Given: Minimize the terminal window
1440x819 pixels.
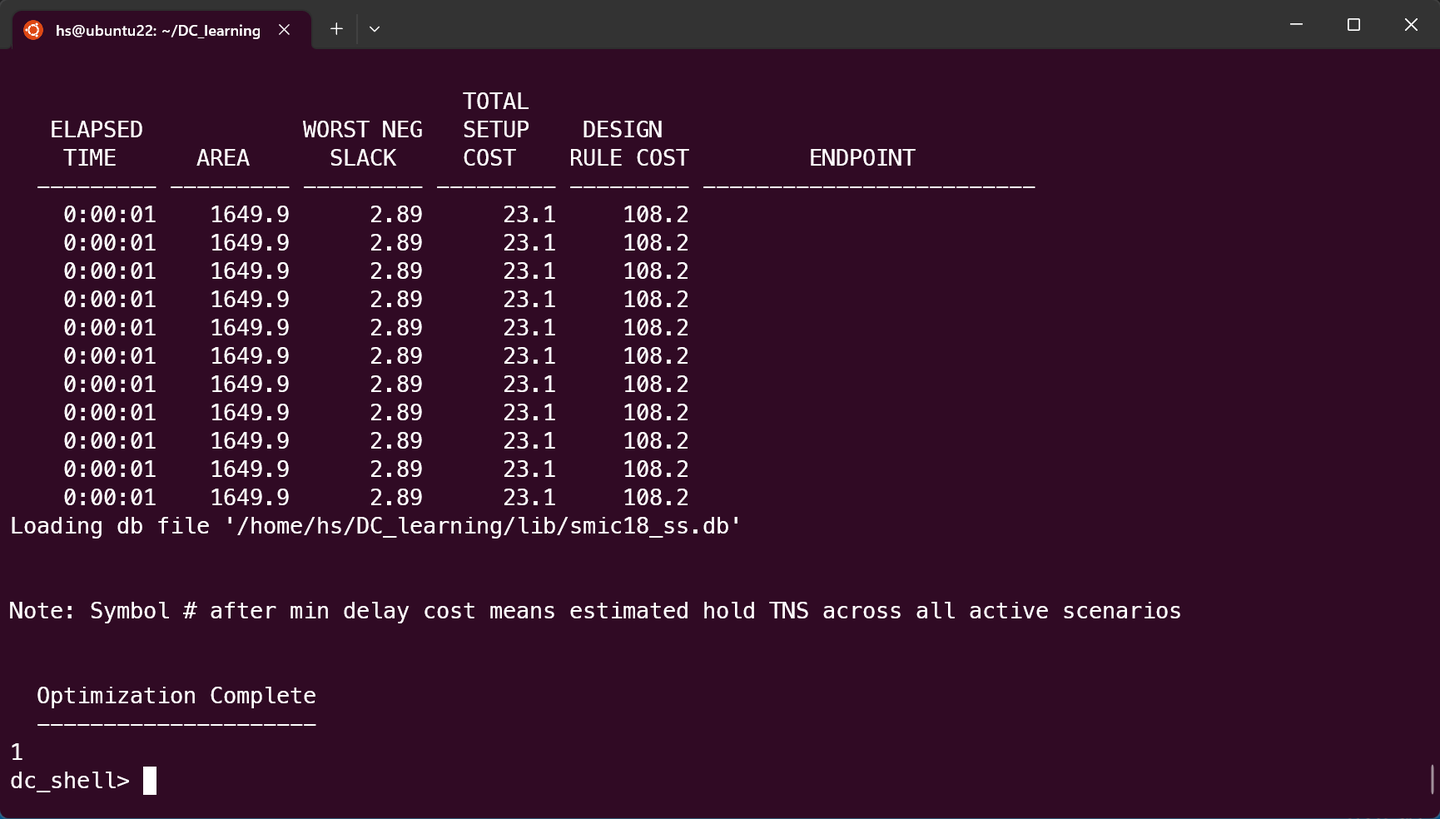Looking at the screenshot, I should pos(1296,24).
